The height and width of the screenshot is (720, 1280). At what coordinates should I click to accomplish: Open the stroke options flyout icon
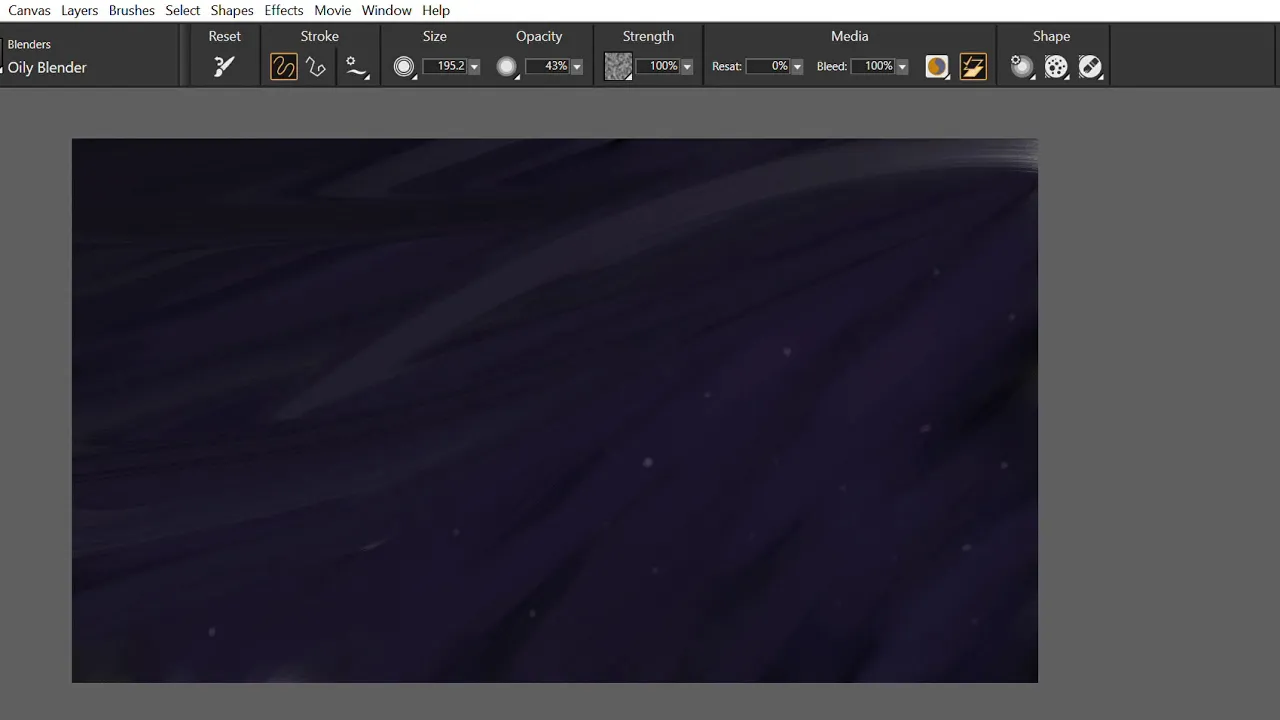[356, 67]
